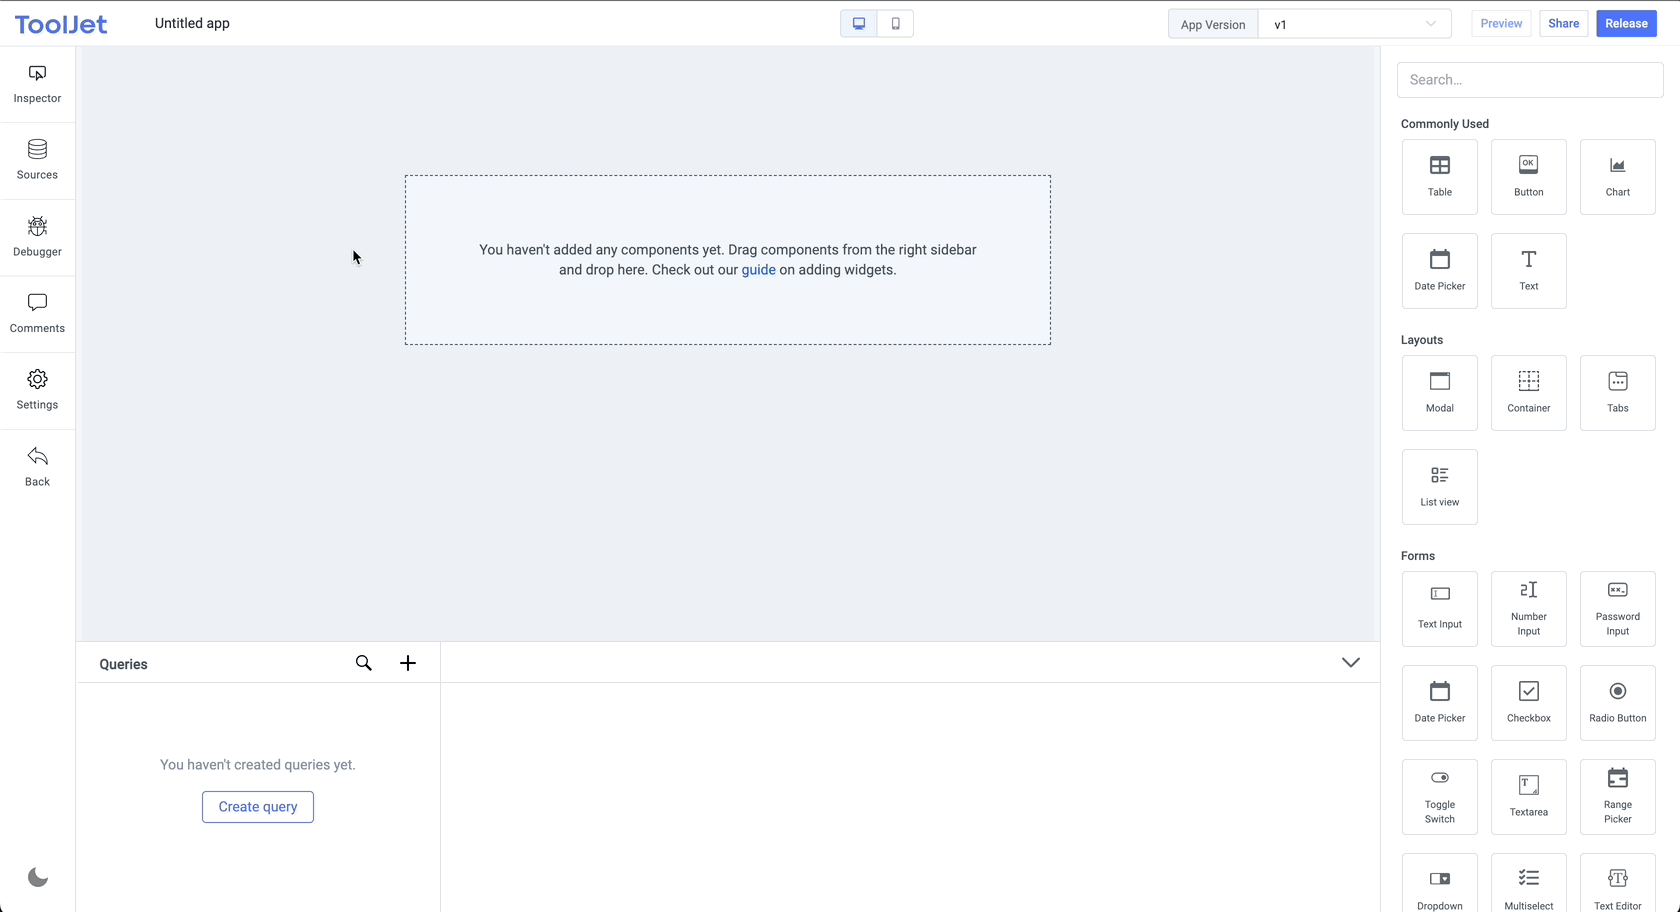Viewport: 1680px width, 912px height.
Task: Click the Create query button
Action: pyautogui.click(x=258, y=807)
